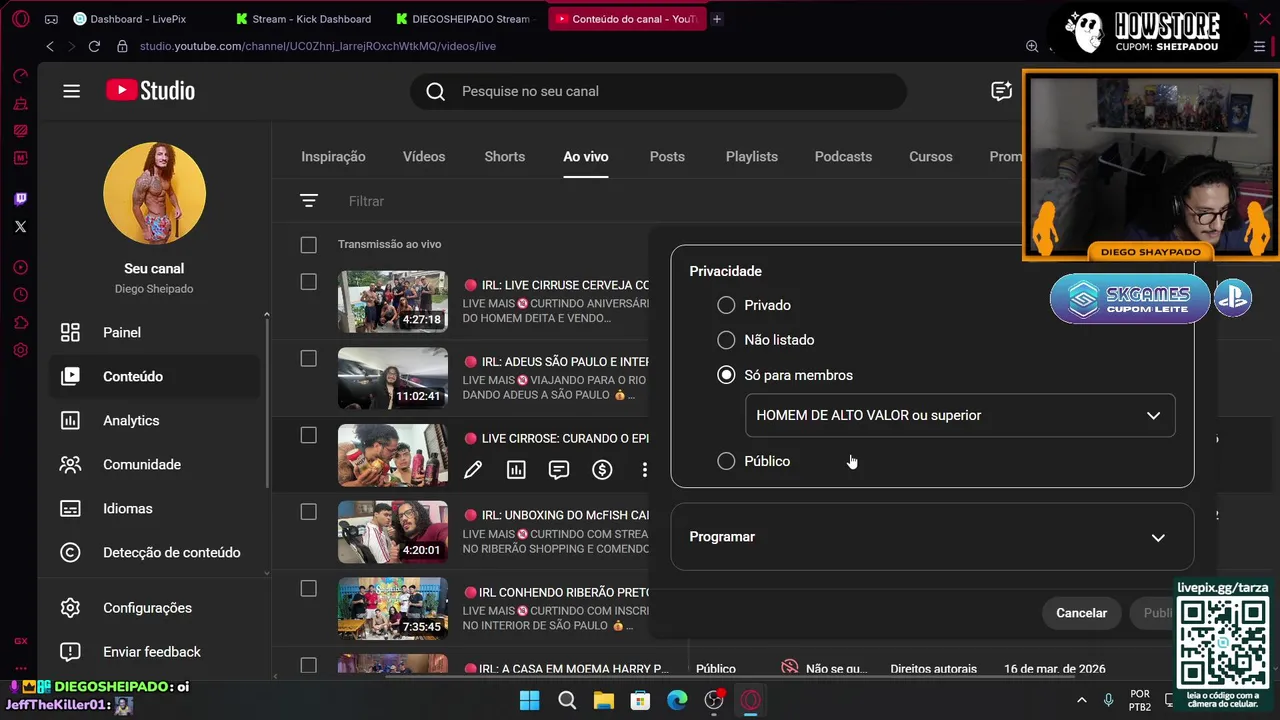
Task: Check the LIVE CIRRUSE CERVEJA video checkbox
Action: (309, 282)
